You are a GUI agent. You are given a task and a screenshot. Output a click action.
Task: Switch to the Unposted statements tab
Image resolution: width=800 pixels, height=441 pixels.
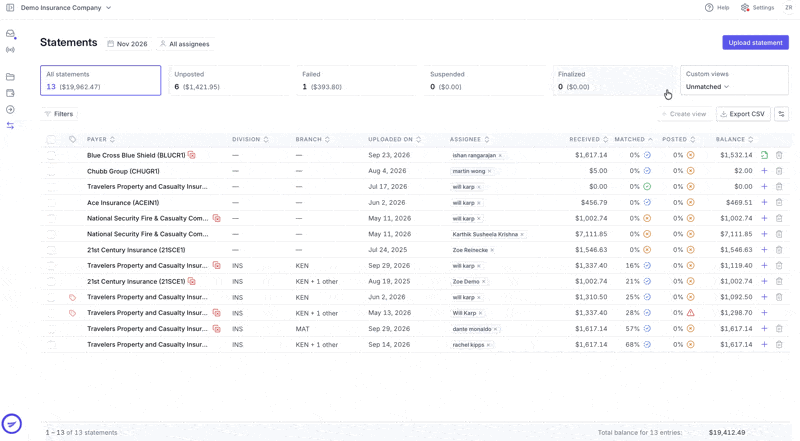[x=229, y=80]
